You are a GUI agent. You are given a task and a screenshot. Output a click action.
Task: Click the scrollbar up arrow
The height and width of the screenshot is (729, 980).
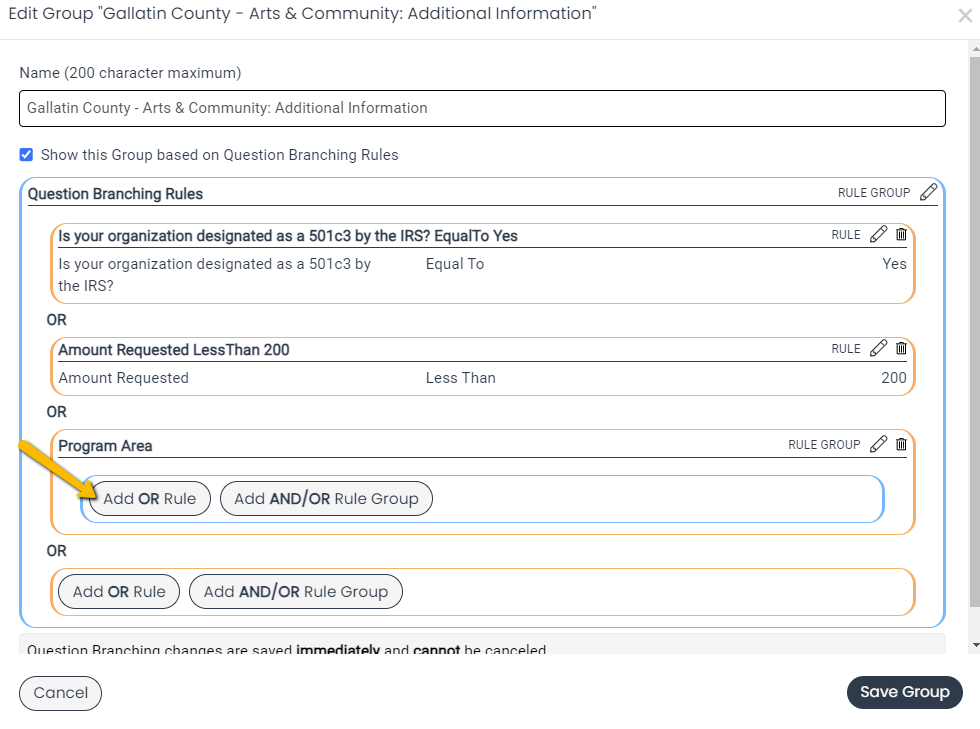tap(975, 48)
